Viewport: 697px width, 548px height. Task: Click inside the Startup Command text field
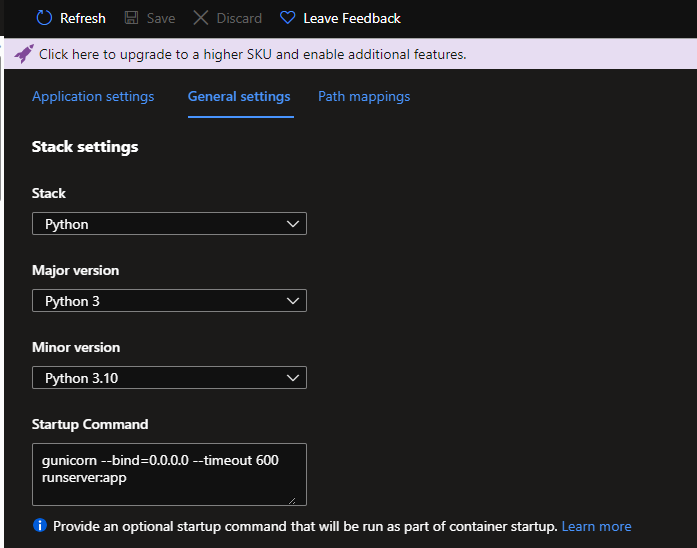pos(169,474)
